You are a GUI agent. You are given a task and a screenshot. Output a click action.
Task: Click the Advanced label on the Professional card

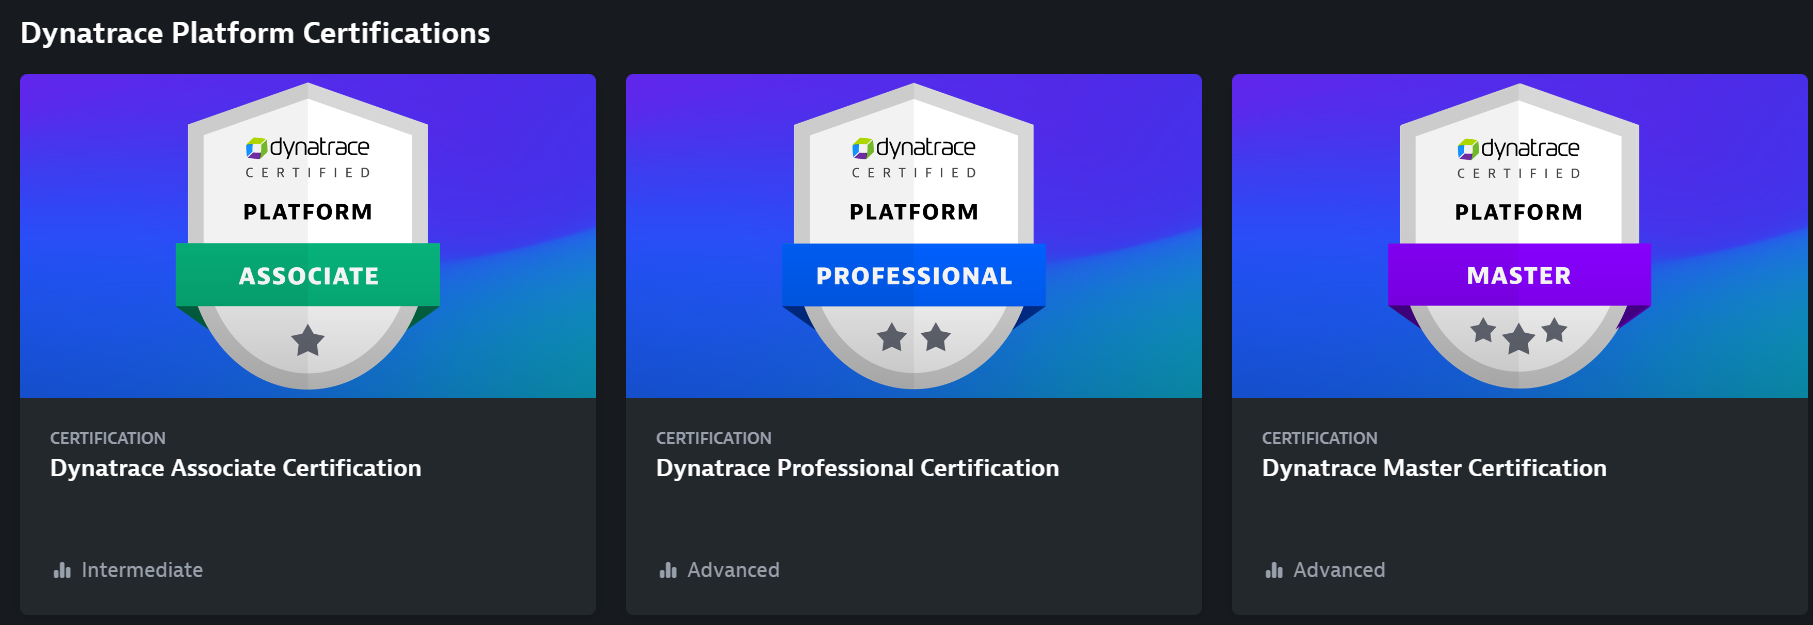tap(733, 570)
